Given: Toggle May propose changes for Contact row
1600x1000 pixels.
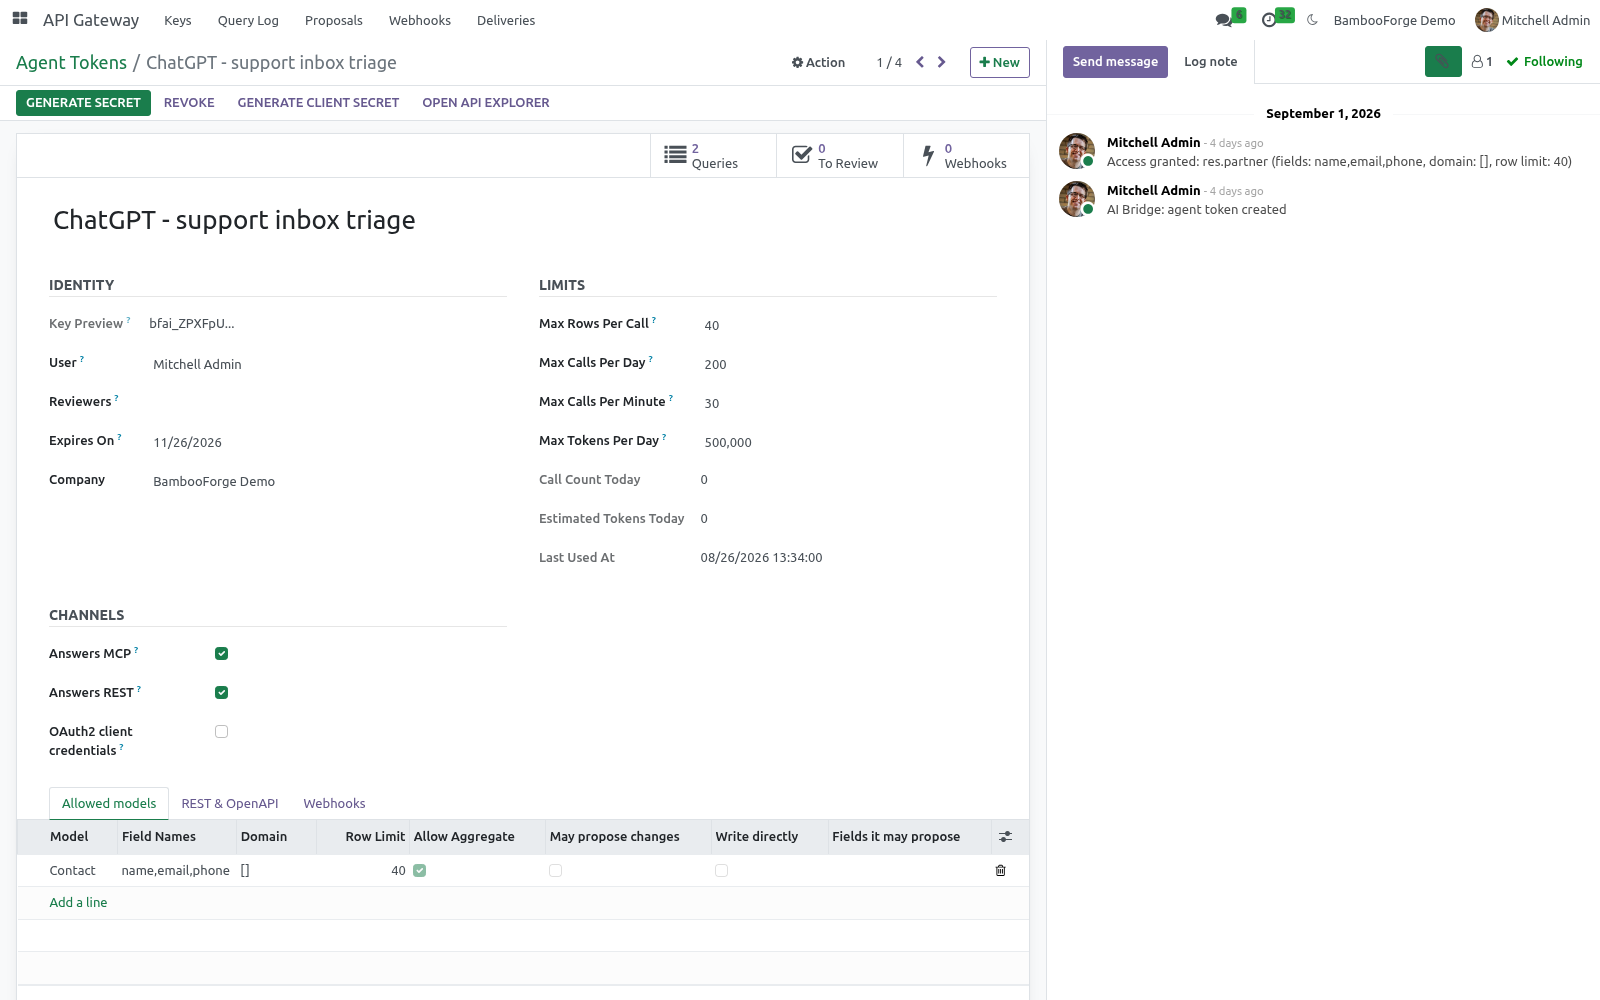Looking at the screenshot, I should (x=556, y=871).
